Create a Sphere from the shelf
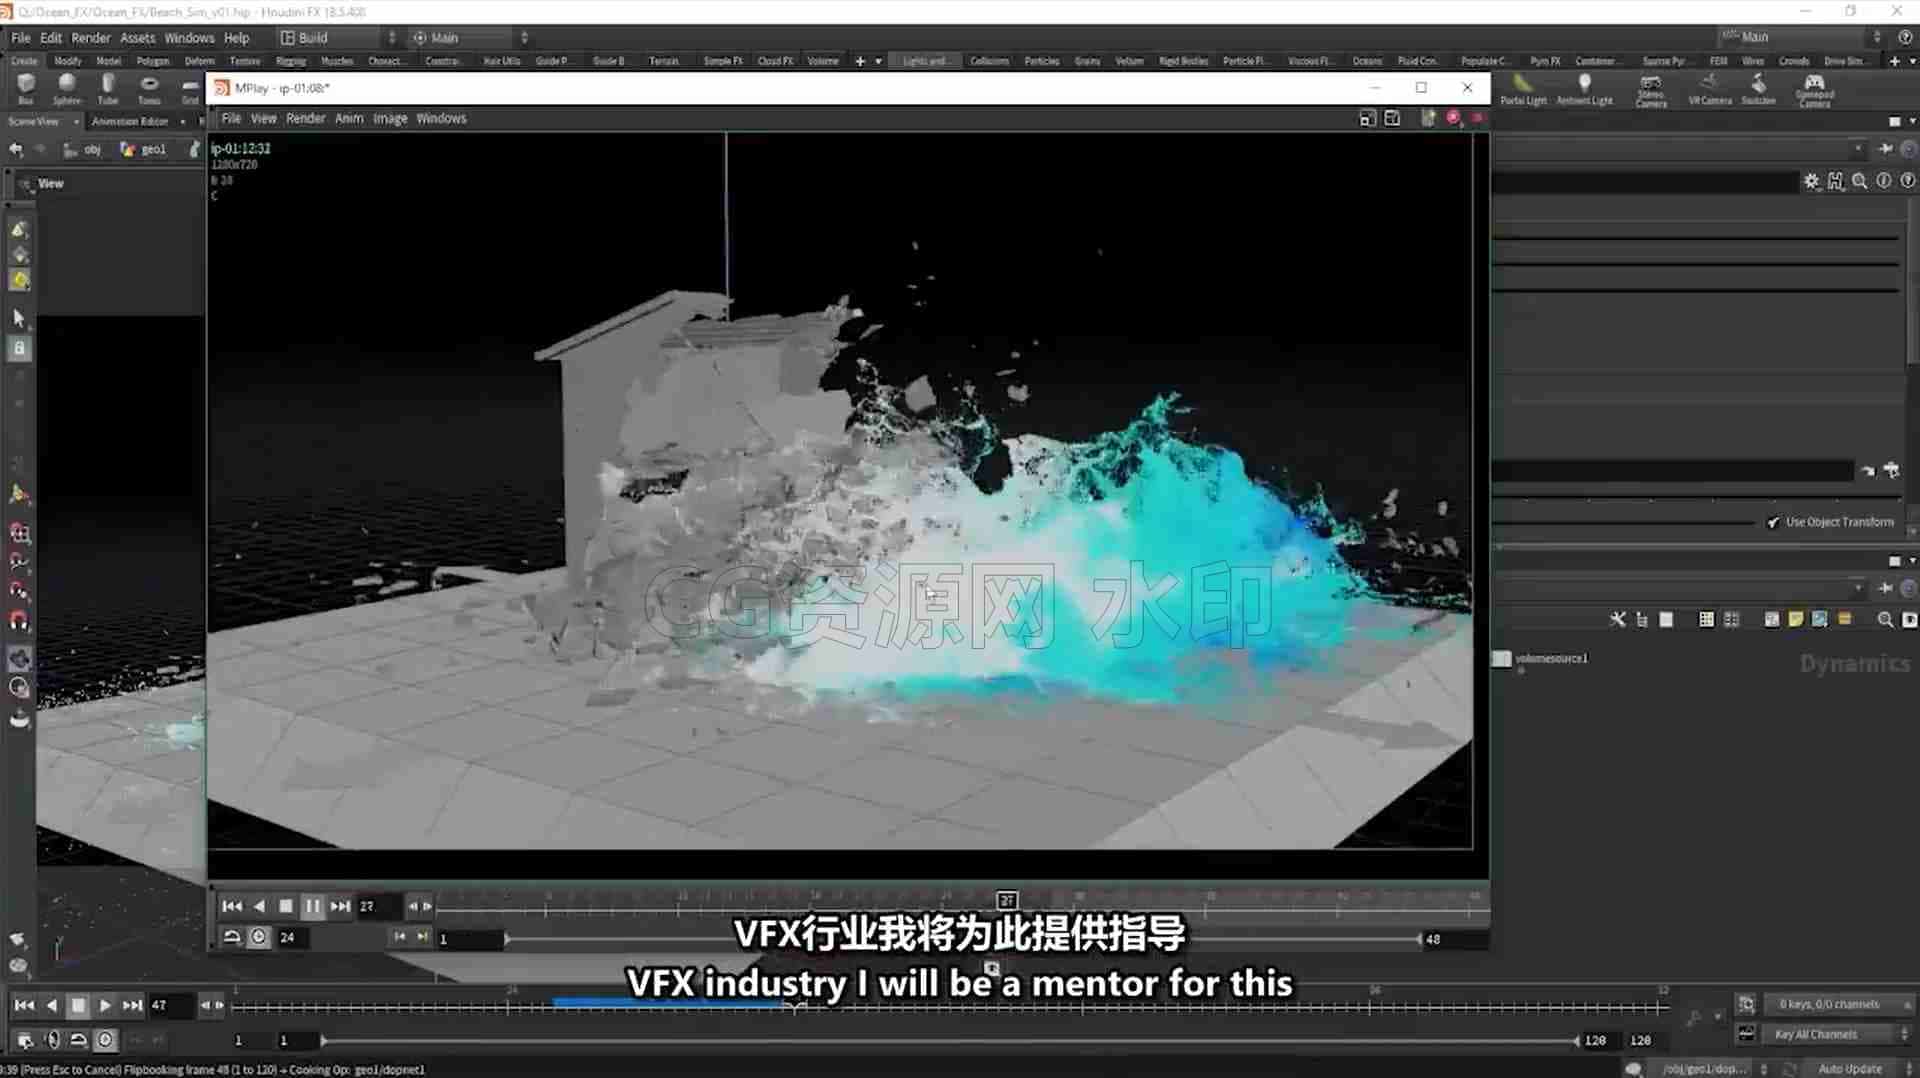This screenshot has height=1078, width=1920. [x=67, y=88]
